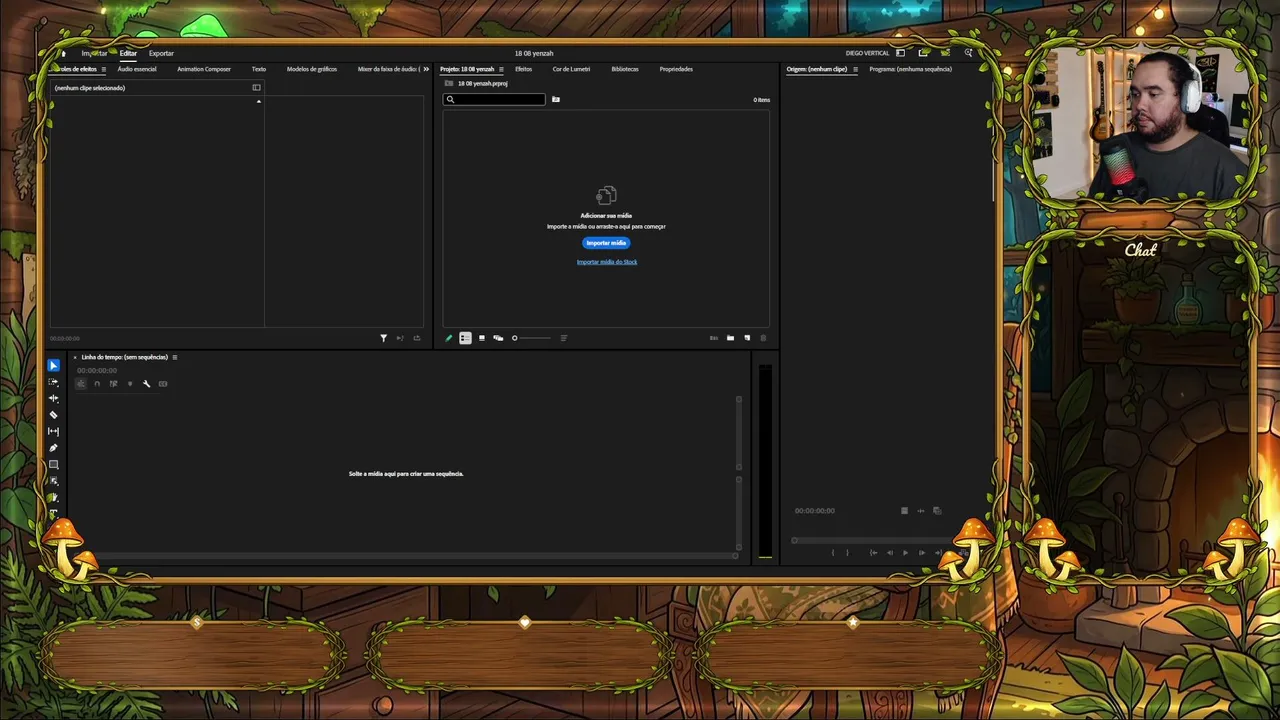Open the Texto panel tab
Image resolution: width=1280 pixels, height=720 pixels.
[x=259, y=69]
